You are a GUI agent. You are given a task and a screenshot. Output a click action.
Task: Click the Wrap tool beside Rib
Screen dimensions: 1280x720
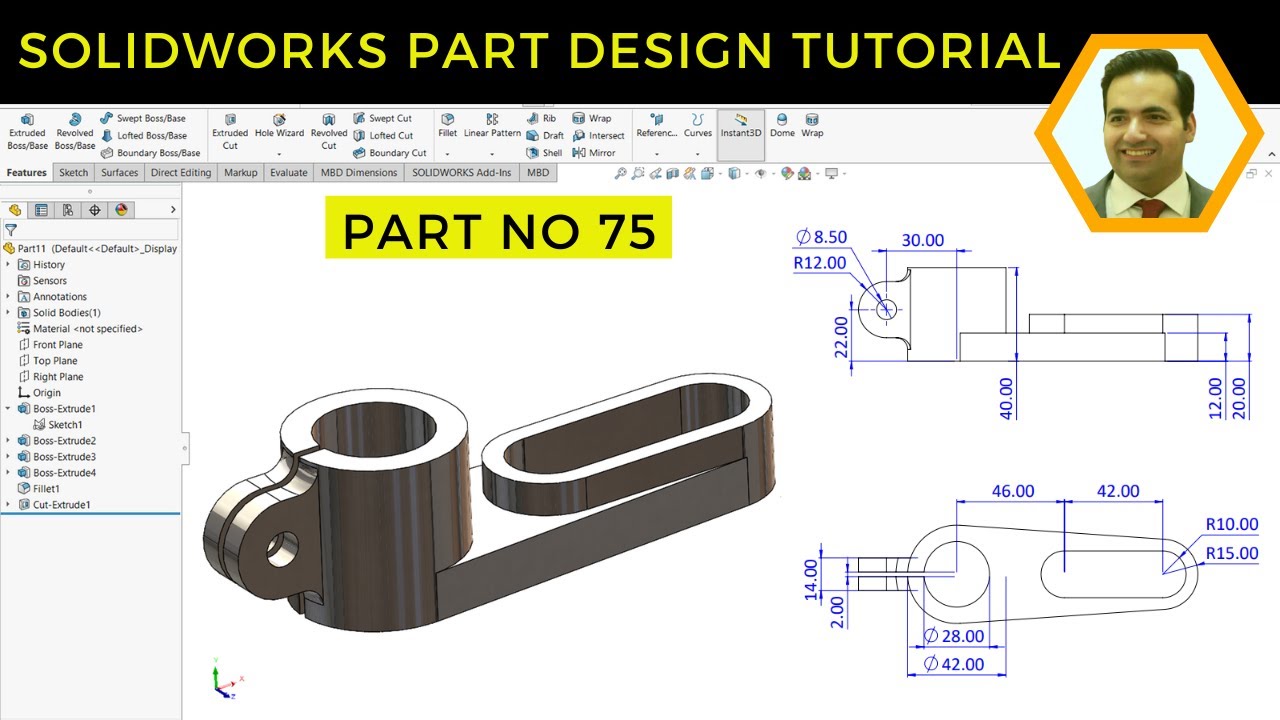tap(591, 118)
